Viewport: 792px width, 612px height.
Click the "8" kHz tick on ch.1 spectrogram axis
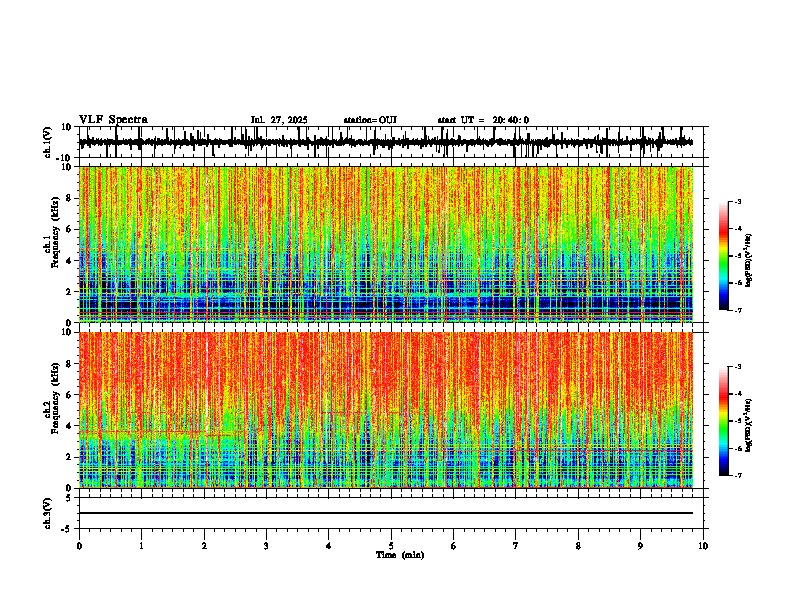(x=70, y=198)
